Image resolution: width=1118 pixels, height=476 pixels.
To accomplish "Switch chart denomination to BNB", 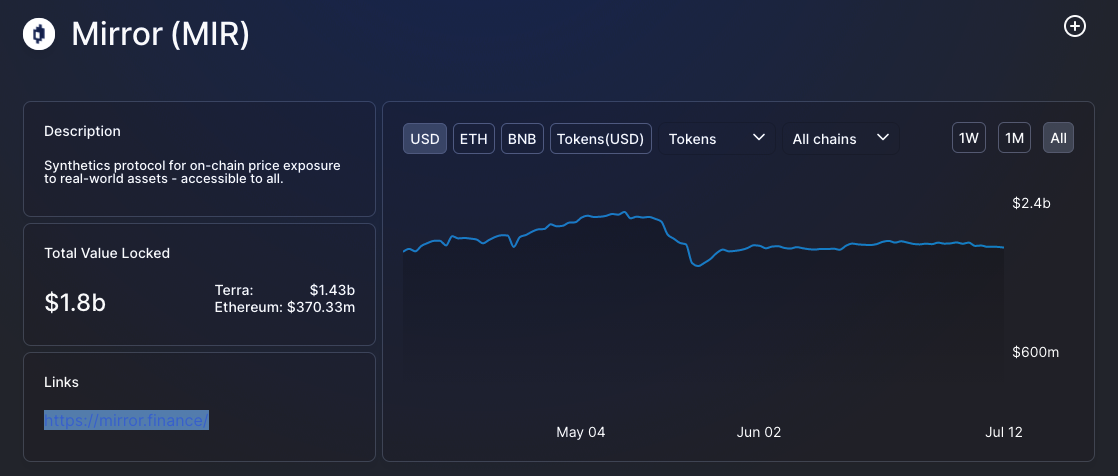I will tap(523, 138).
